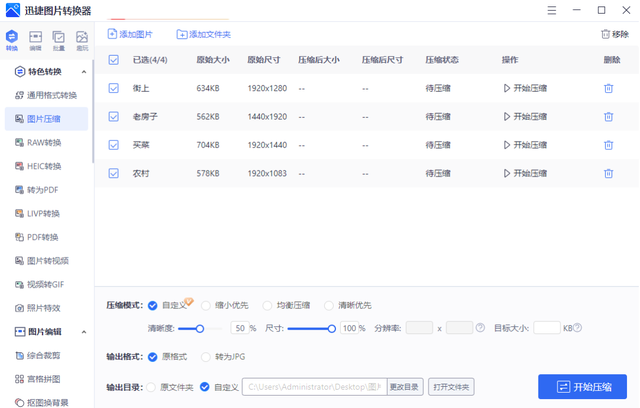Image resolution: width=640 pixels, height=408 pixels.
Task: Set output directory to 原文件夹
Action: (151, 387)
